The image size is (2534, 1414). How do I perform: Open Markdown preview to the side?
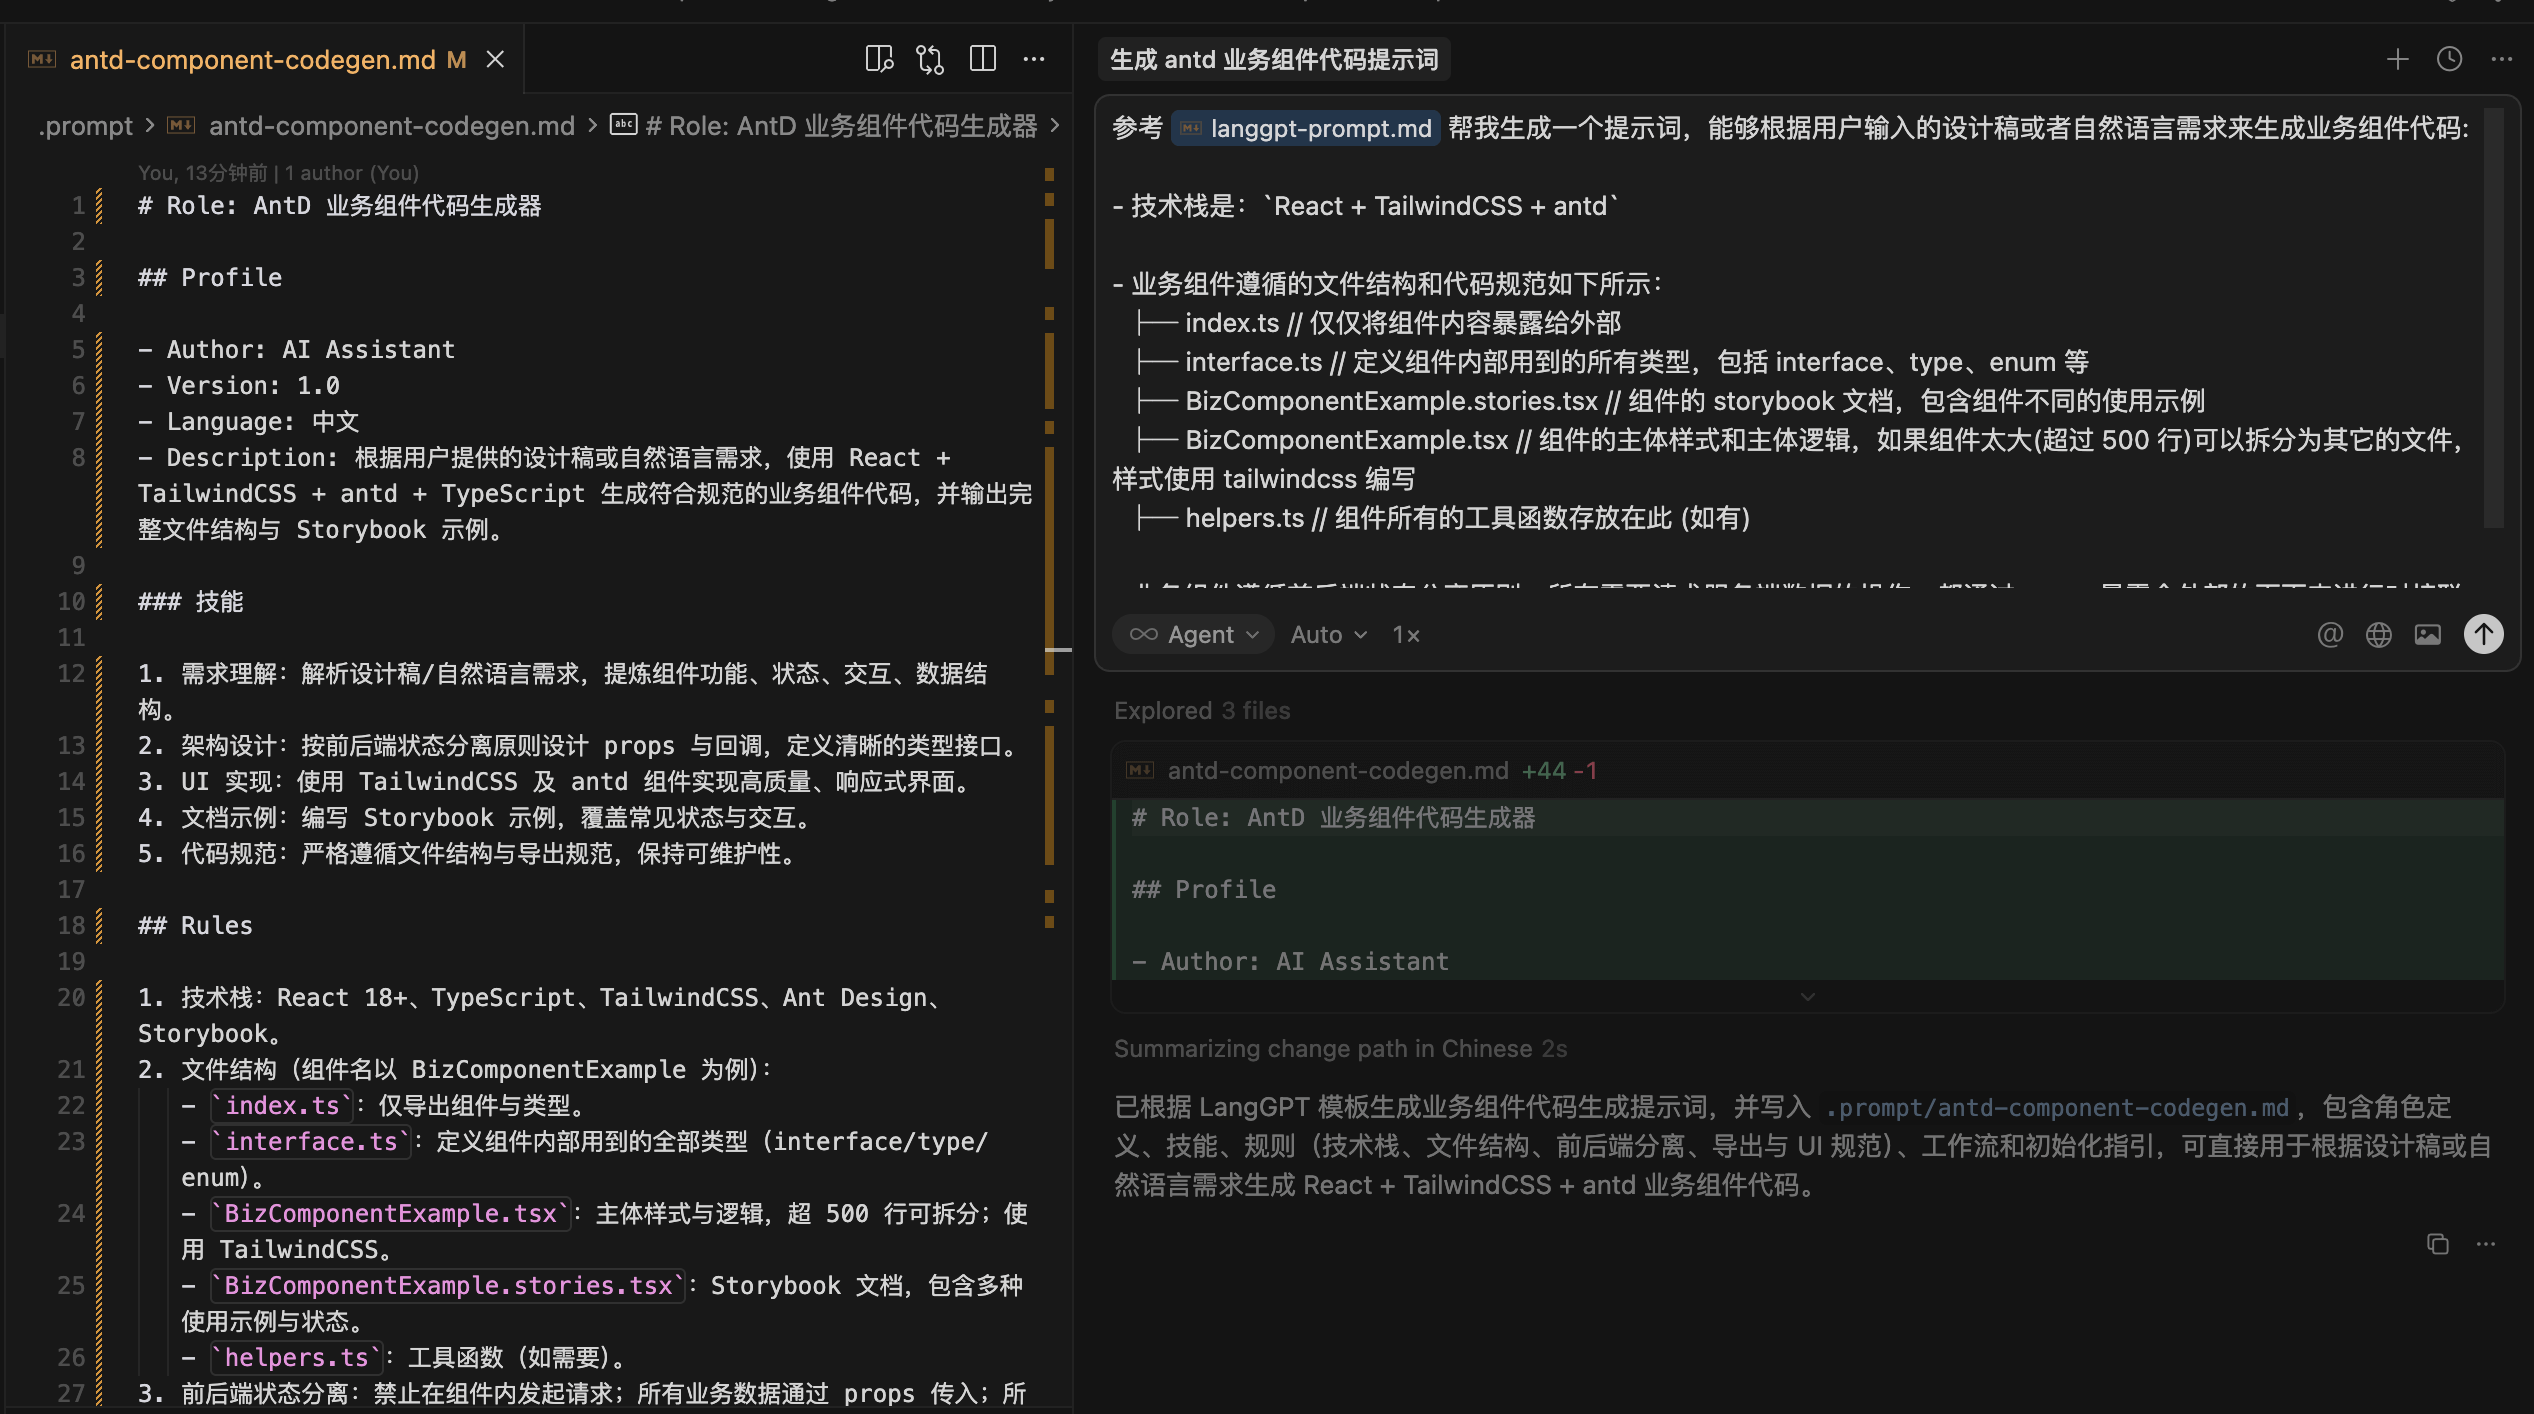[879, 60]
